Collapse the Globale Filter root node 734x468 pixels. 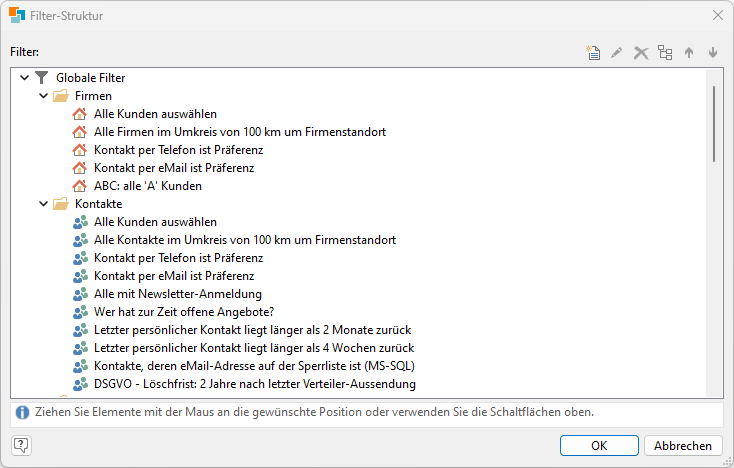(x=24, y=78)
